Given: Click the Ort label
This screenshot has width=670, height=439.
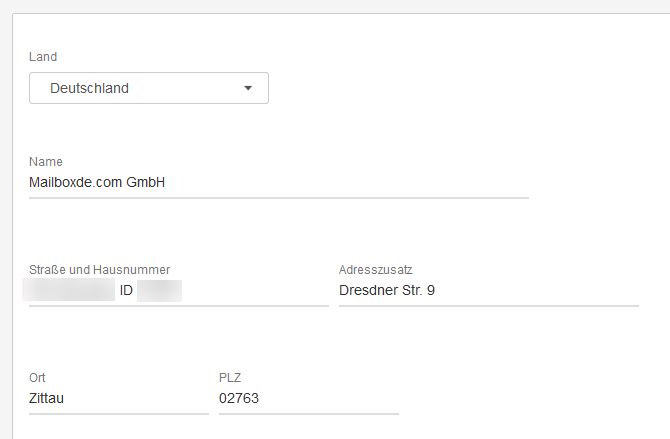Looking at the screenshot, I should click(38, 378).
